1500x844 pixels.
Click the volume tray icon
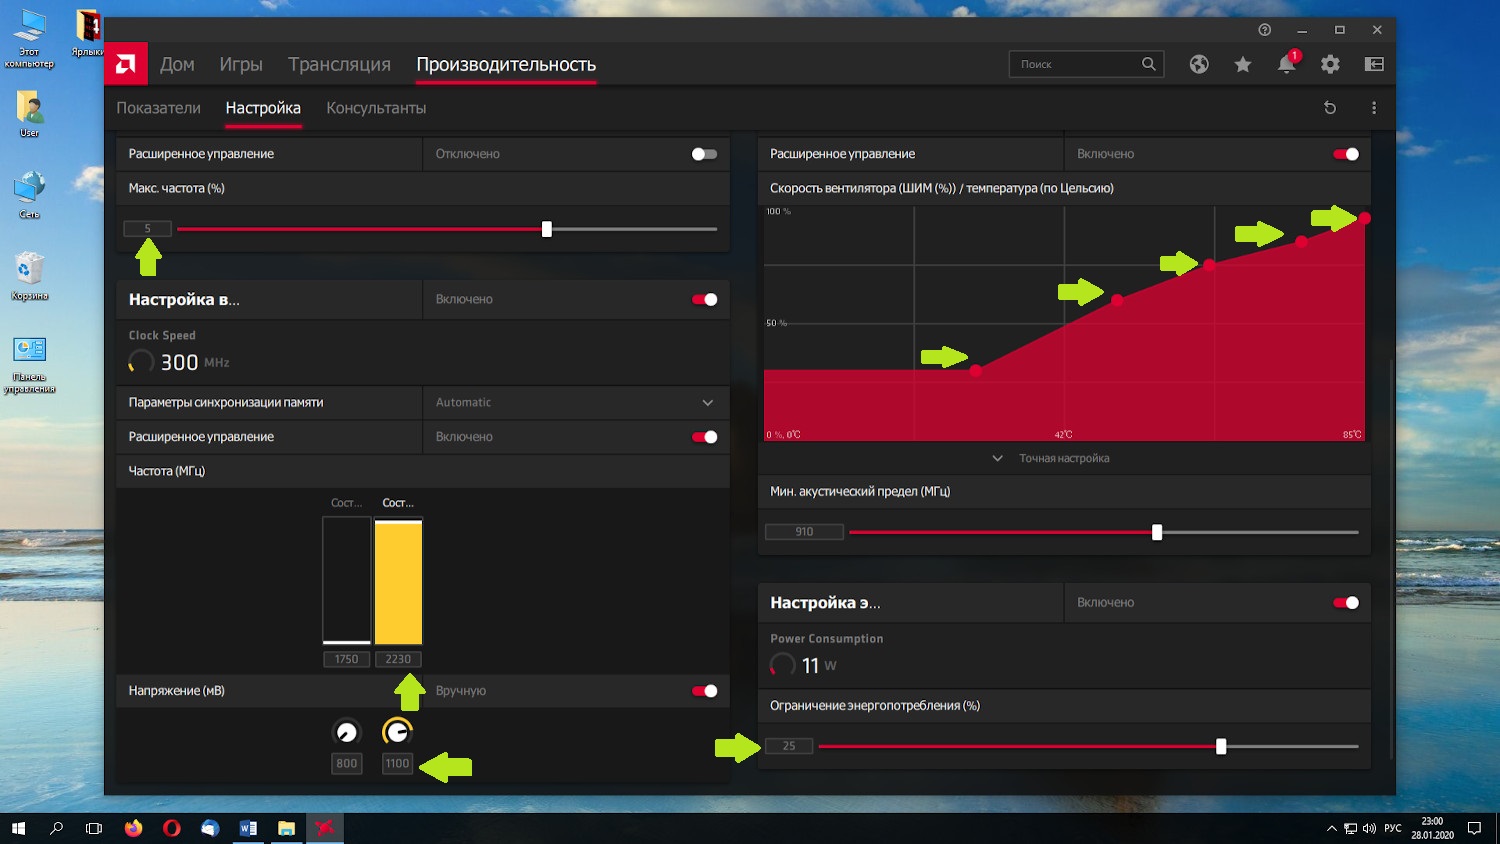coord(1369,828)
